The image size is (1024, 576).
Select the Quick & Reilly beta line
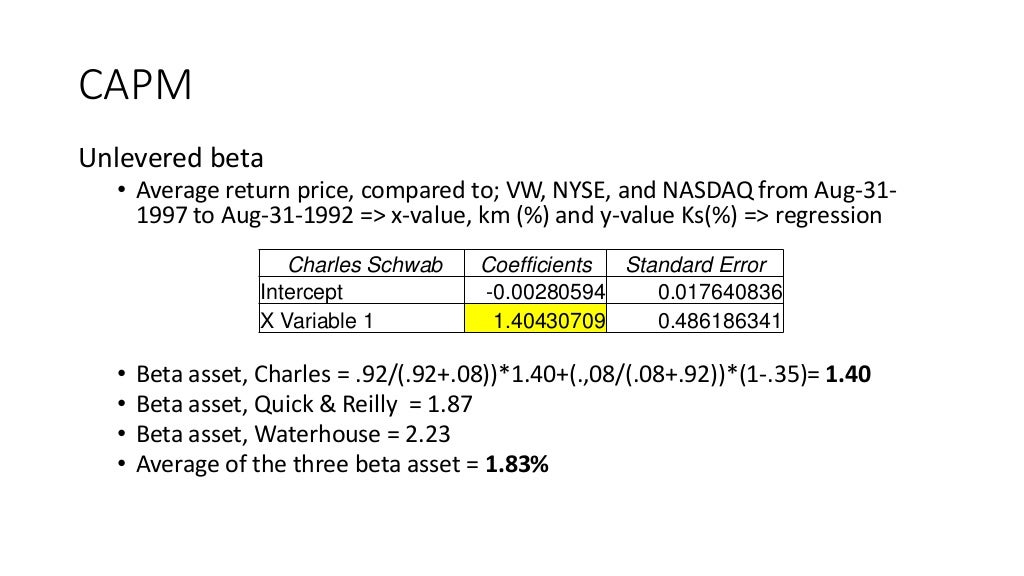(304, 404)
